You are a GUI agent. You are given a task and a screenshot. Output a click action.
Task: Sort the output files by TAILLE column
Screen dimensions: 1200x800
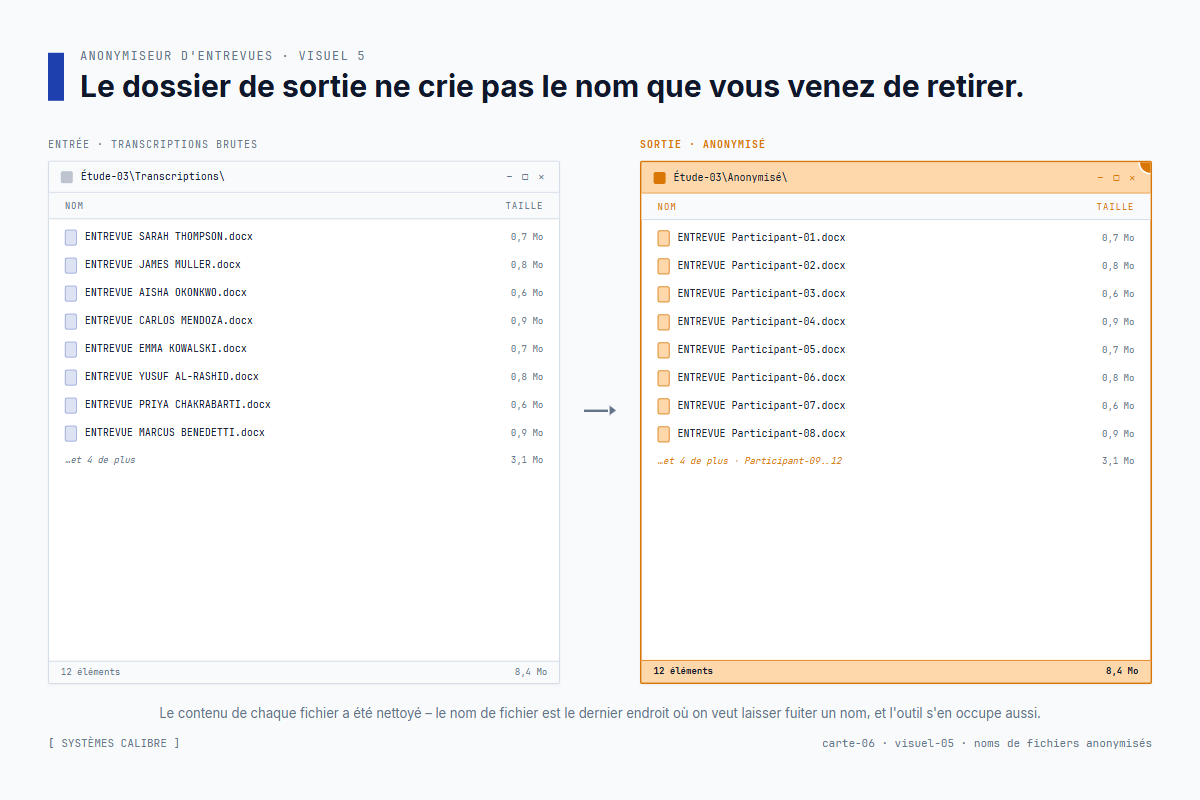1115,206
